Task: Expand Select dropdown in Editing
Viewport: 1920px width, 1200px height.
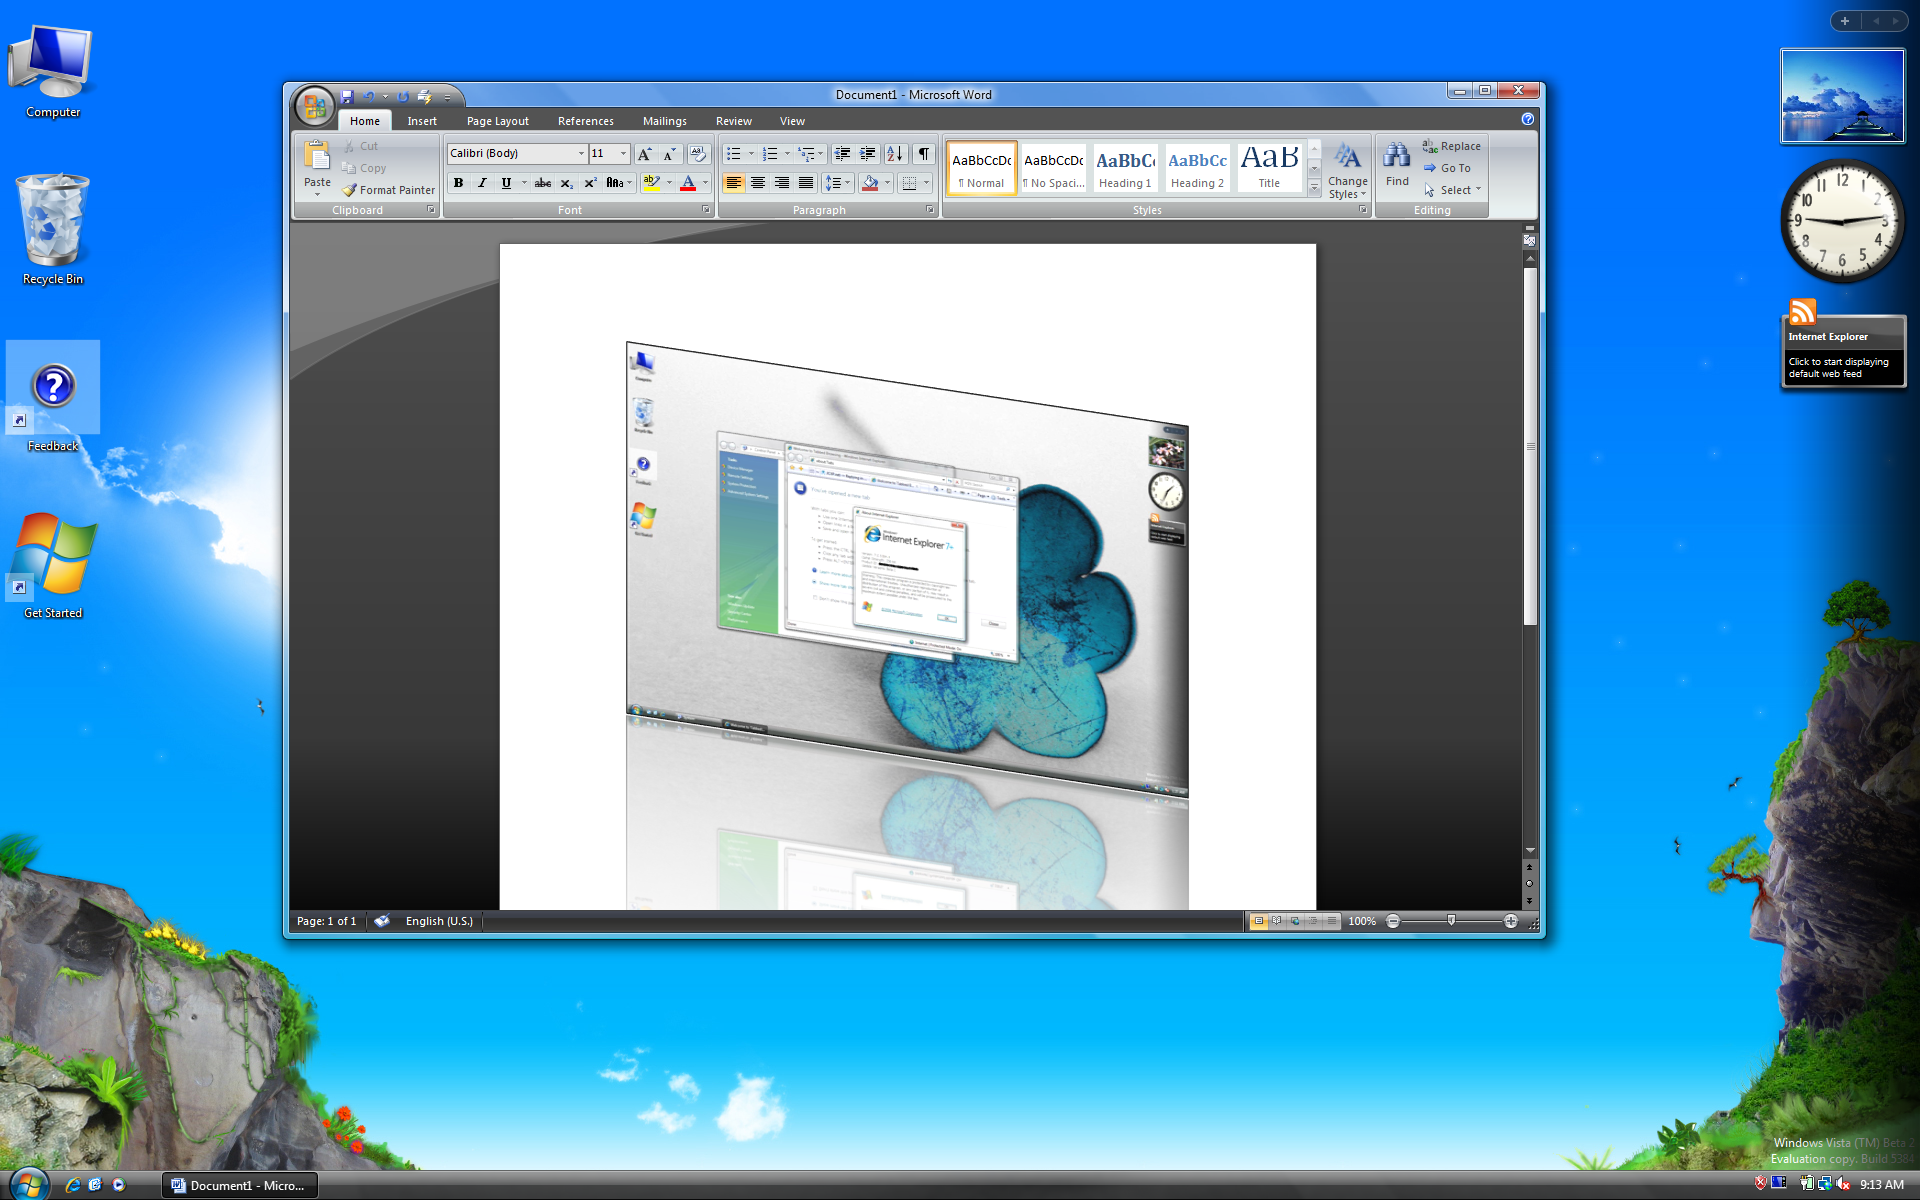Action: click(x=1452, y=190)
